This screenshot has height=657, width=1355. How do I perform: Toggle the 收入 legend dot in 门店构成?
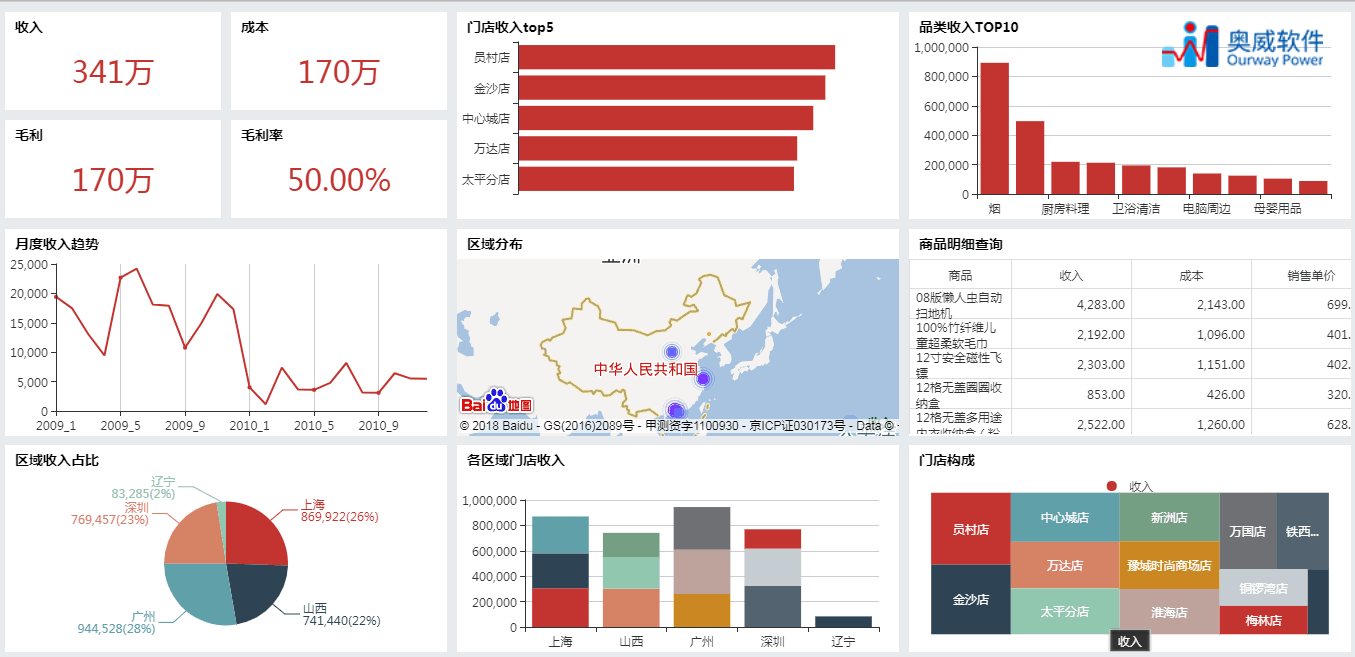coord(1111,486)
